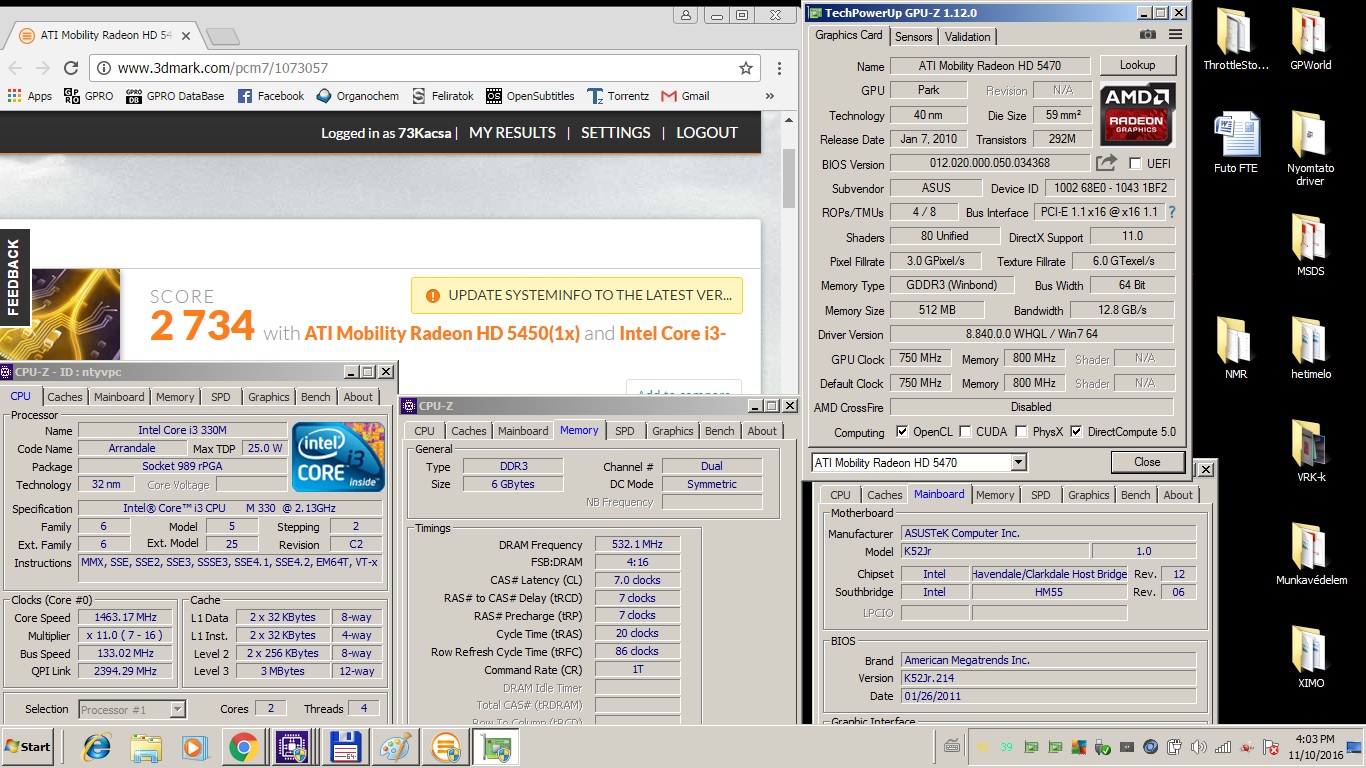The image size is (1366, 768).
Task: Open SETTINGS link on 3DMark
Action: tap(616, 132)
